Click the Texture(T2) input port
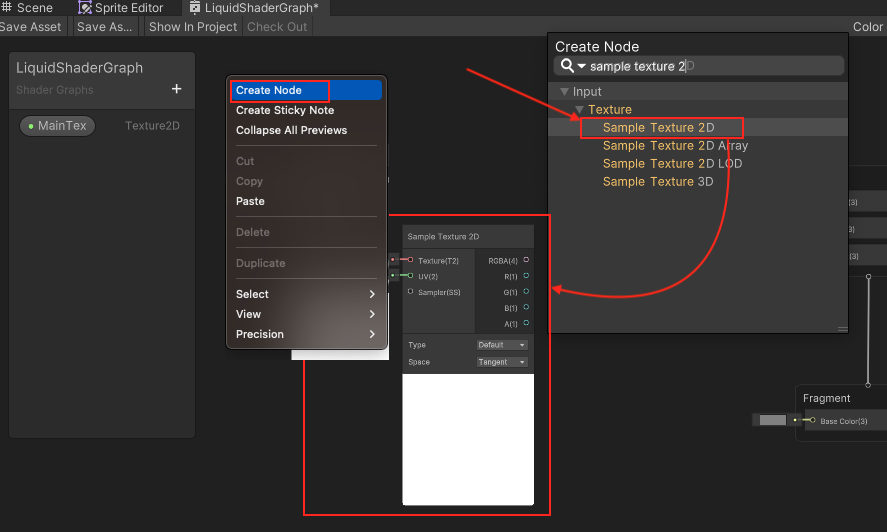 (411, 260)
